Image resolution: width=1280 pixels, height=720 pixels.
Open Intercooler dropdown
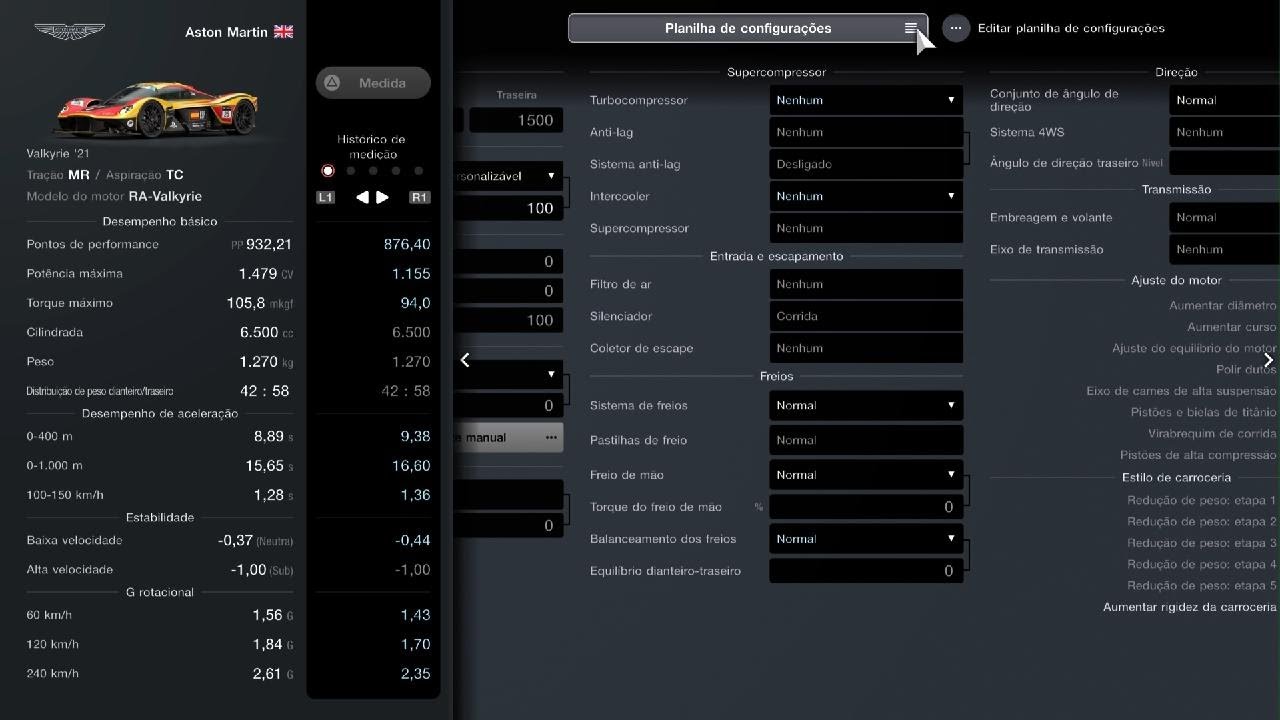point(866,196)
